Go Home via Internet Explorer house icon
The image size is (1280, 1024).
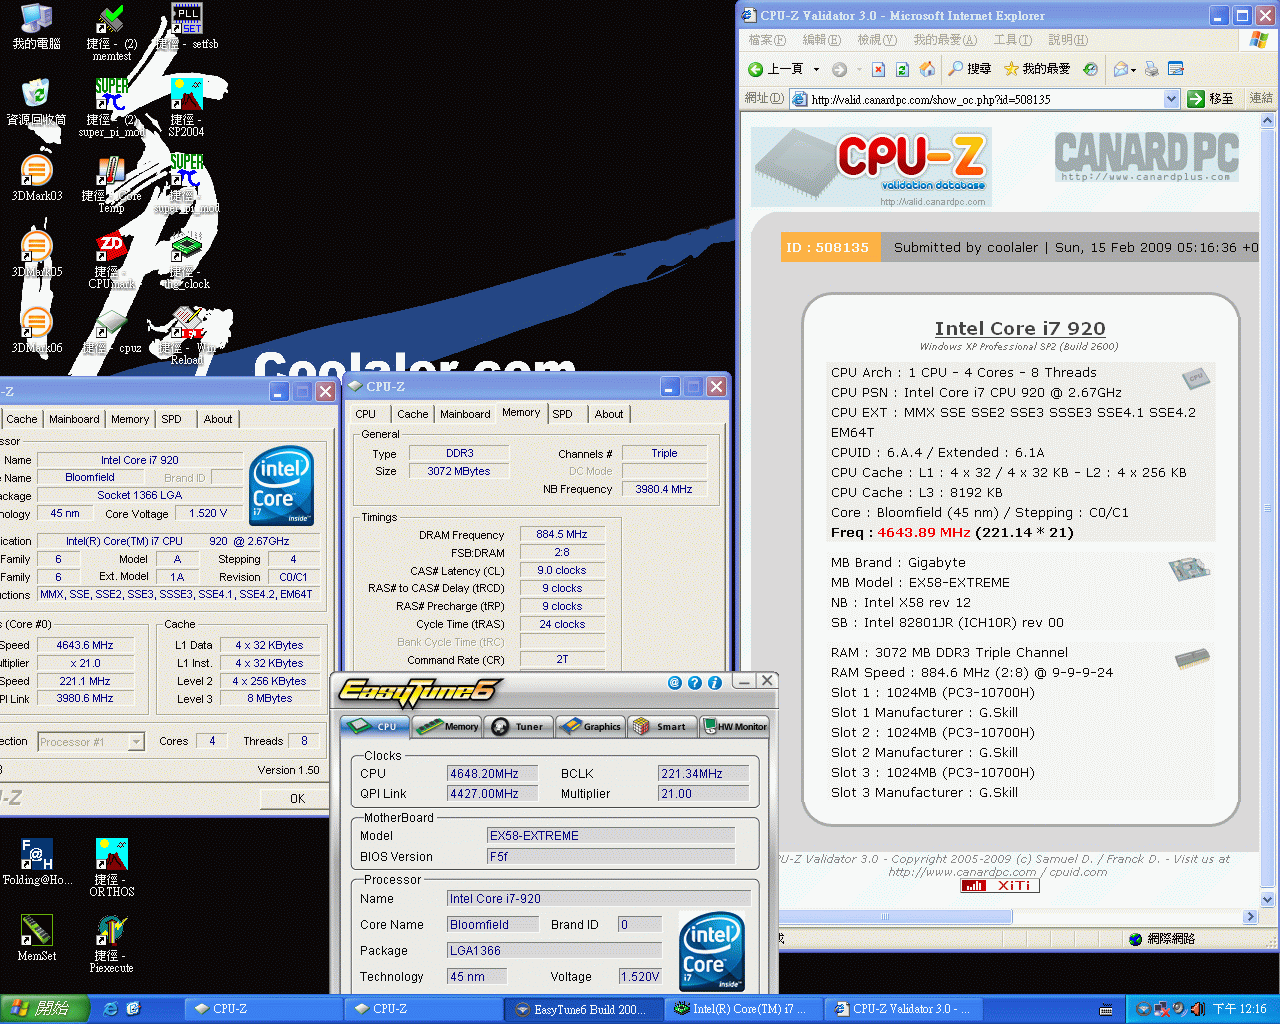pos(927,69)
